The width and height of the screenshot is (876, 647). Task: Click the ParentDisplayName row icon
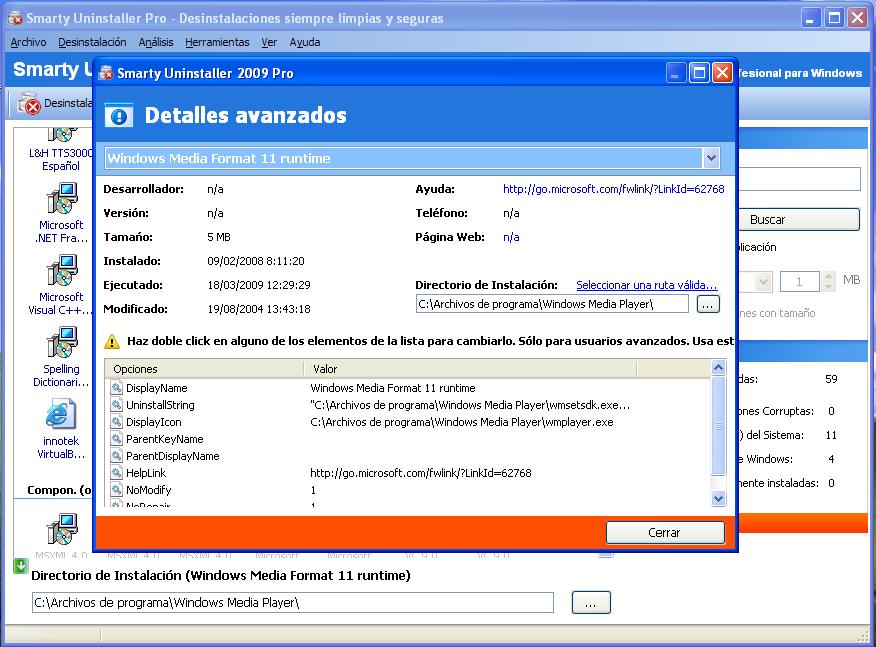pyautogui.click(x=116, y=455)
